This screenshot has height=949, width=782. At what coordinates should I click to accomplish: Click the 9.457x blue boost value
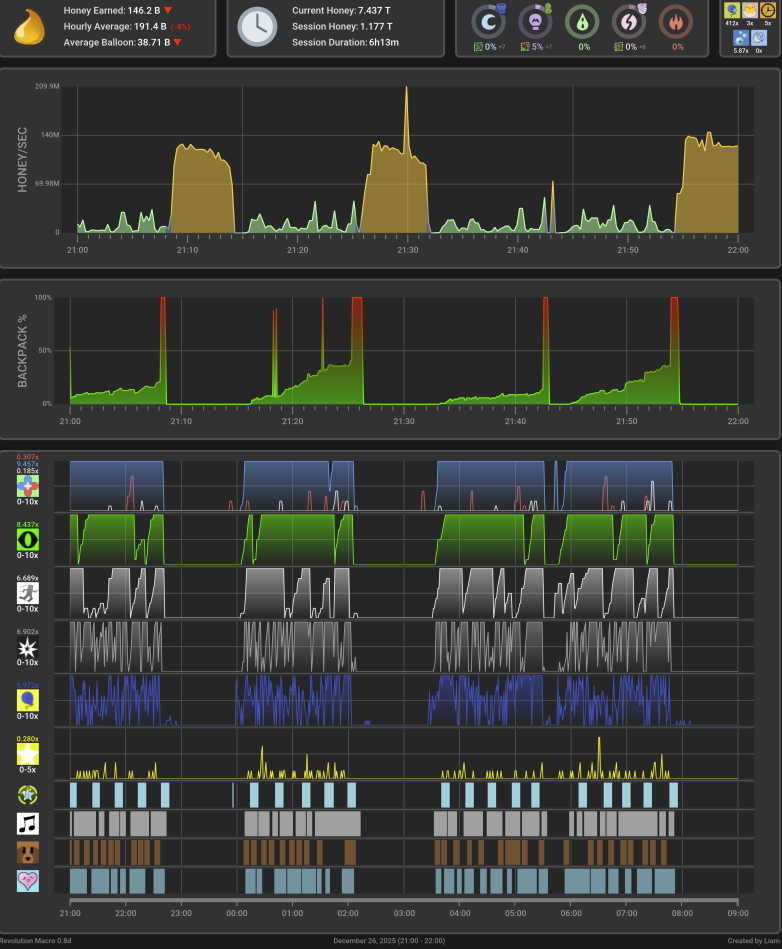27,464
